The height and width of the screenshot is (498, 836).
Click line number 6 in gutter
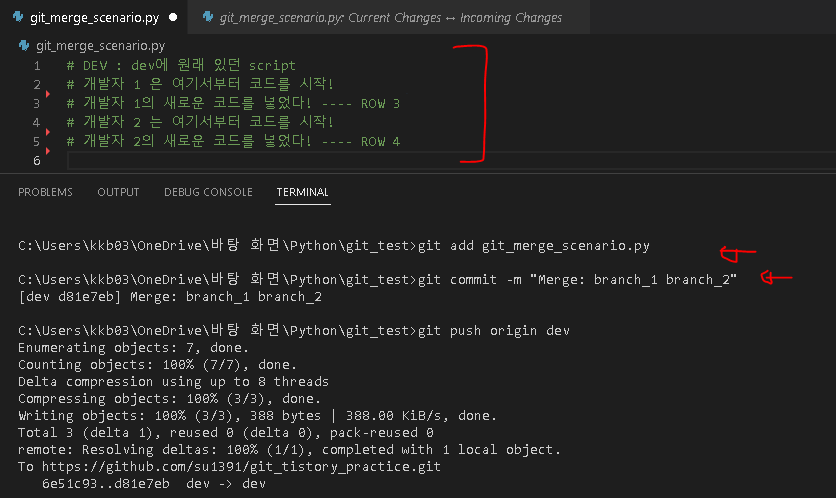pyautogui.click(x=37, y=160)
